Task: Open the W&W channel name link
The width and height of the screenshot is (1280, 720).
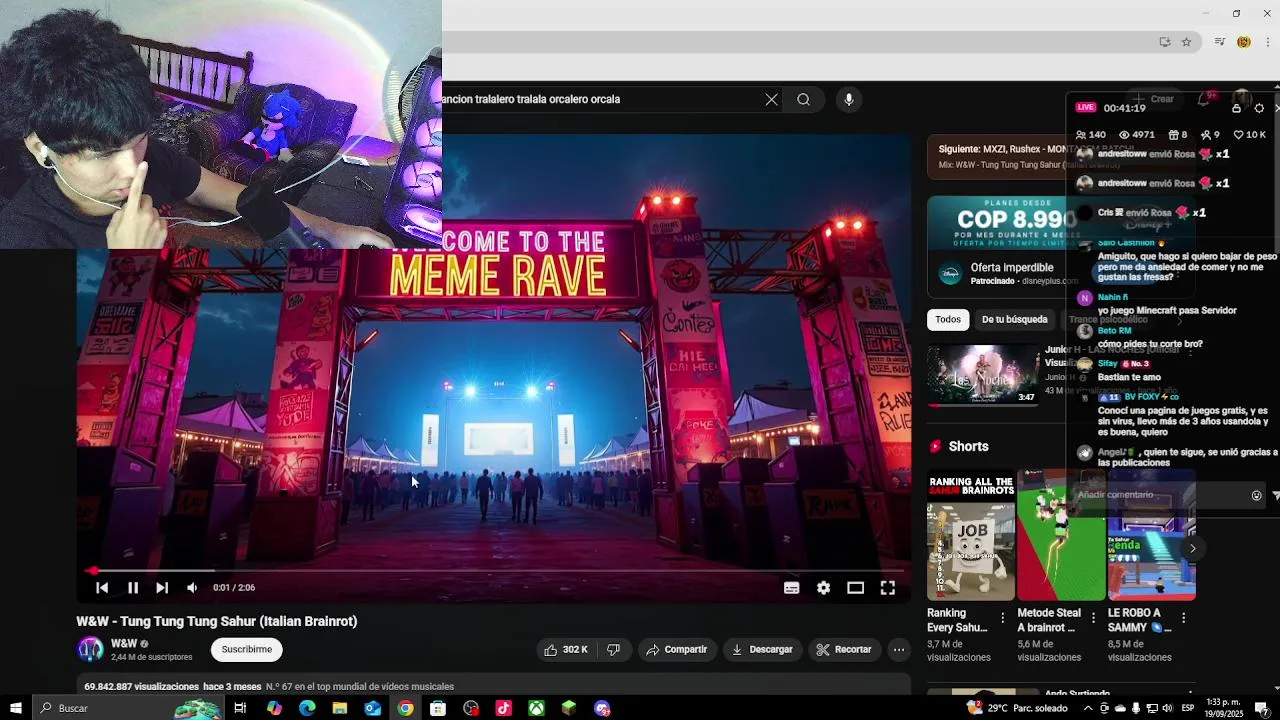Action: click(x=124, y=644)
